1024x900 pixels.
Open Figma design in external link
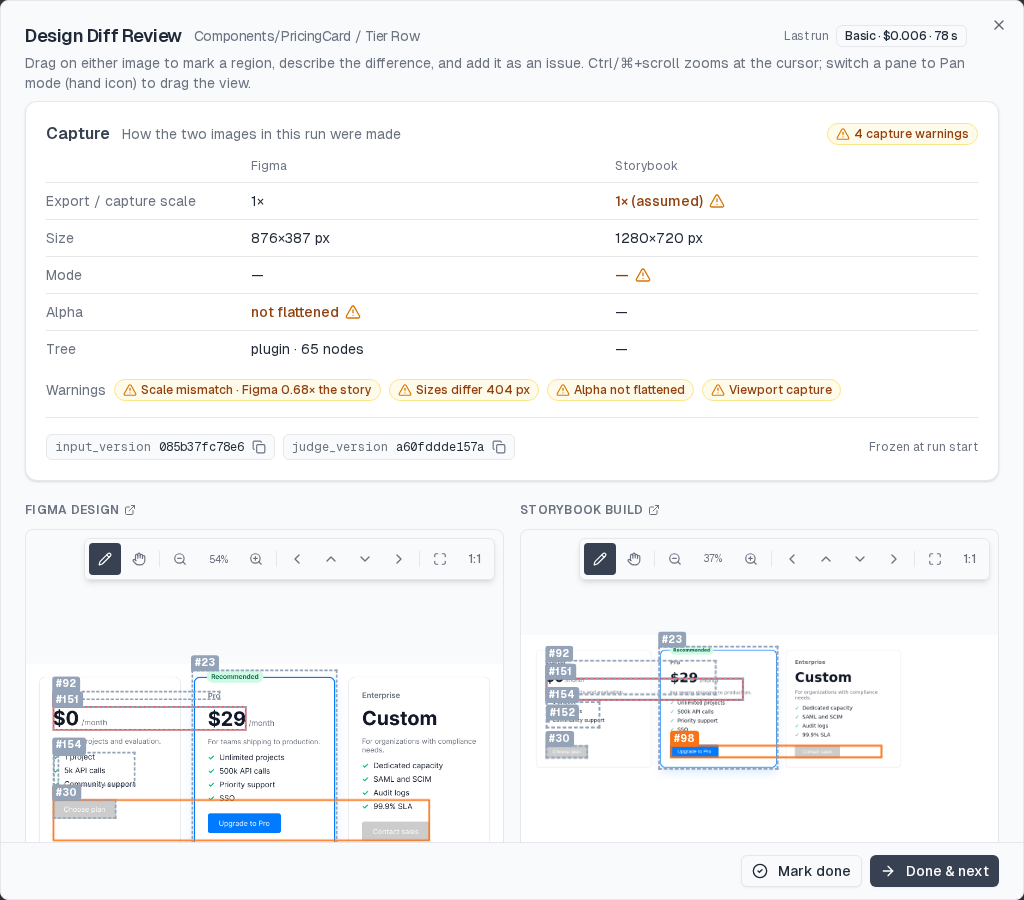(x=130, y=510)
